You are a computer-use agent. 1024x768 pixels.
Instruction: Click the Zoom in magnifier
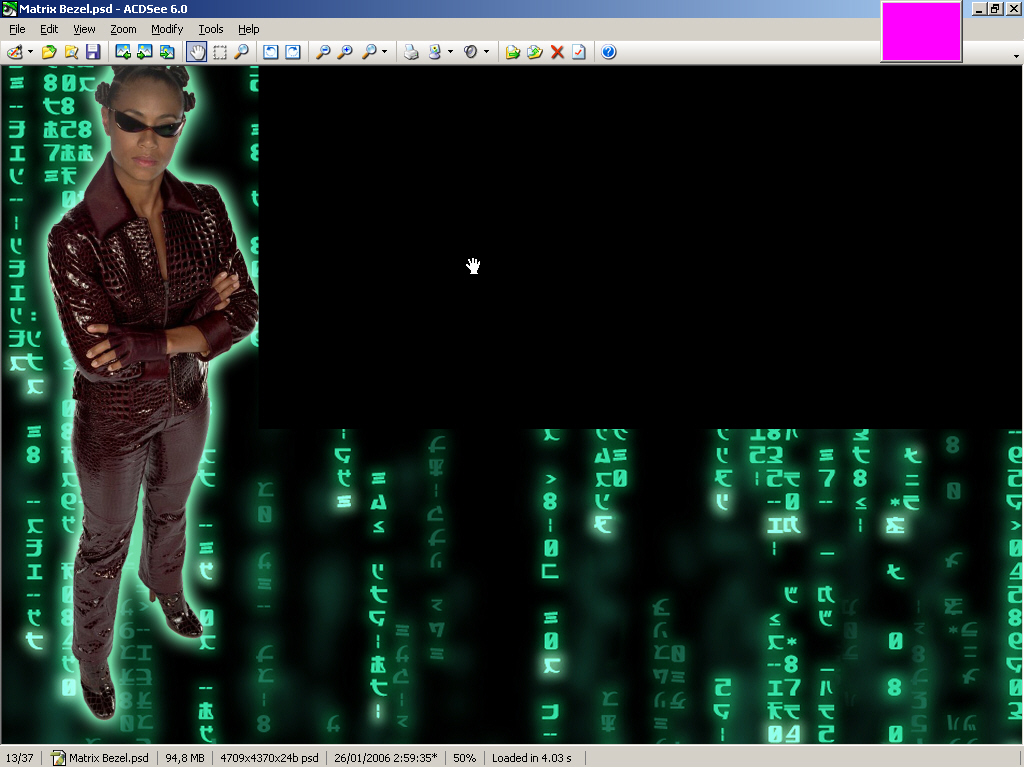tap(345, 52)
